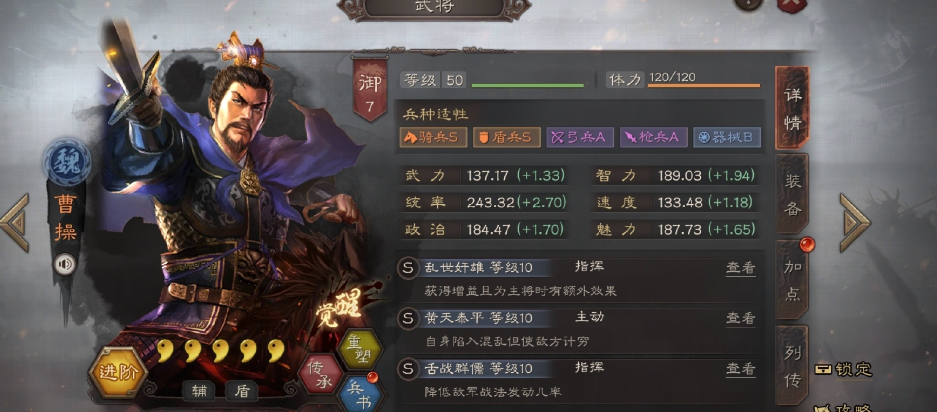Switch to the 加点 tab
937x412 pixels.
[x=792, y=279]
